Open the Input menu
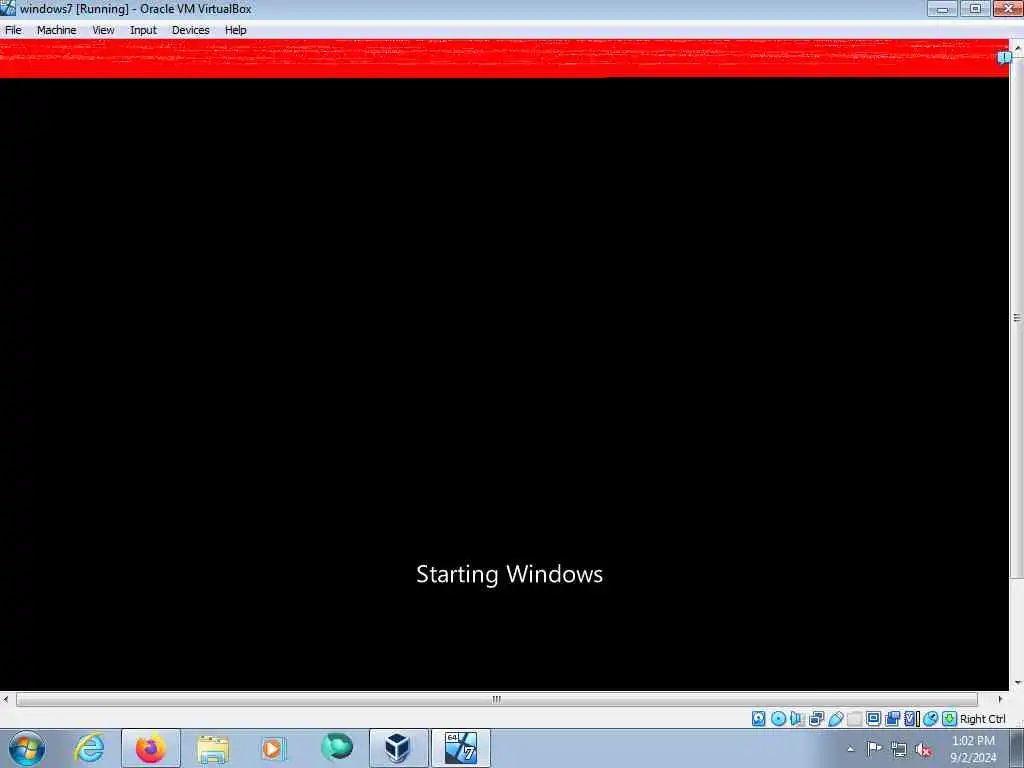Screen dimensions: 1024x768 [x=143, y=30]
